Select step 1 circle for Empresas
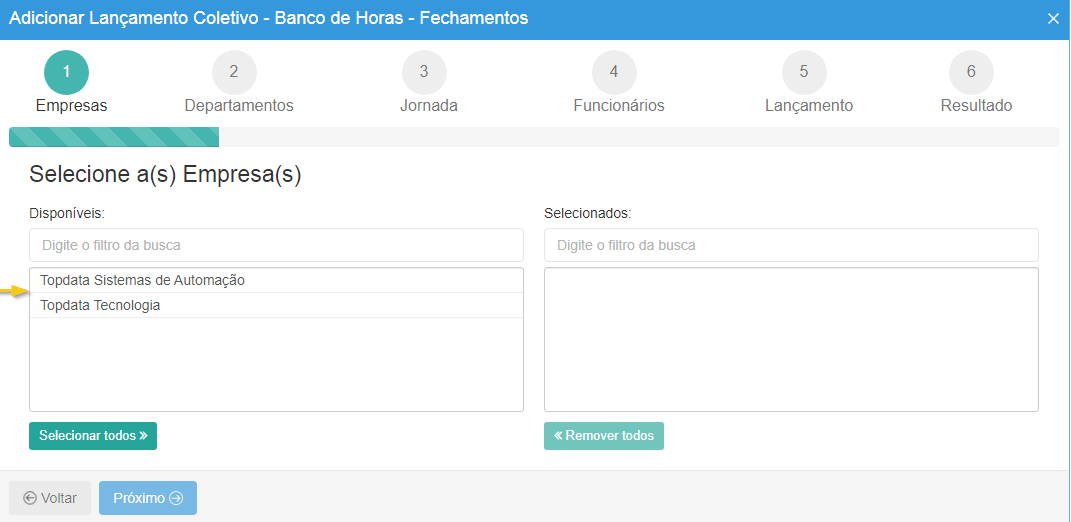 point(66,72)
